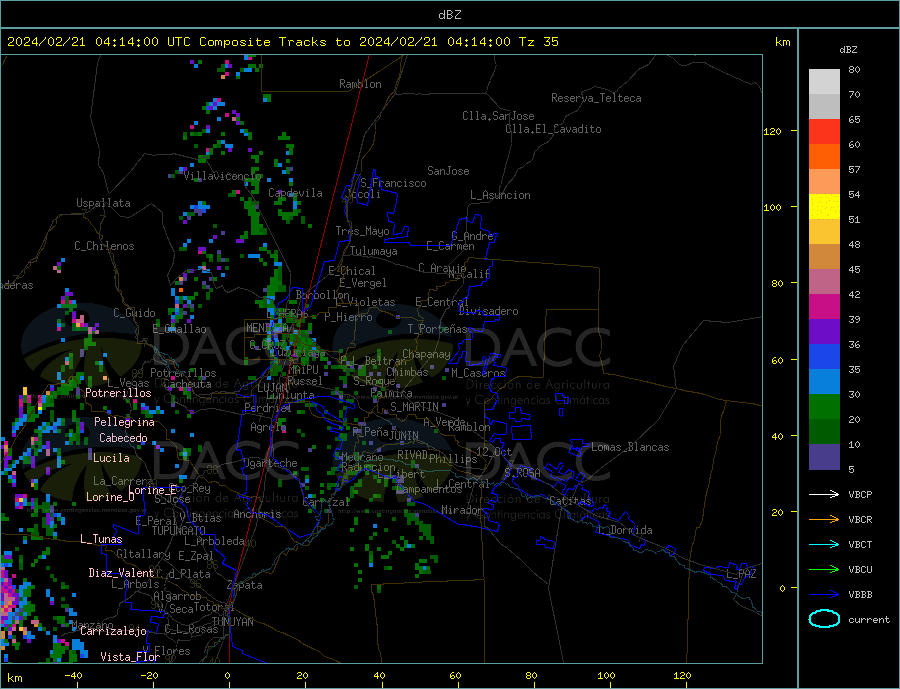Click the L_Tunas pink label
This screenshot has height=689, width=900.
click(x=101, y=539)
